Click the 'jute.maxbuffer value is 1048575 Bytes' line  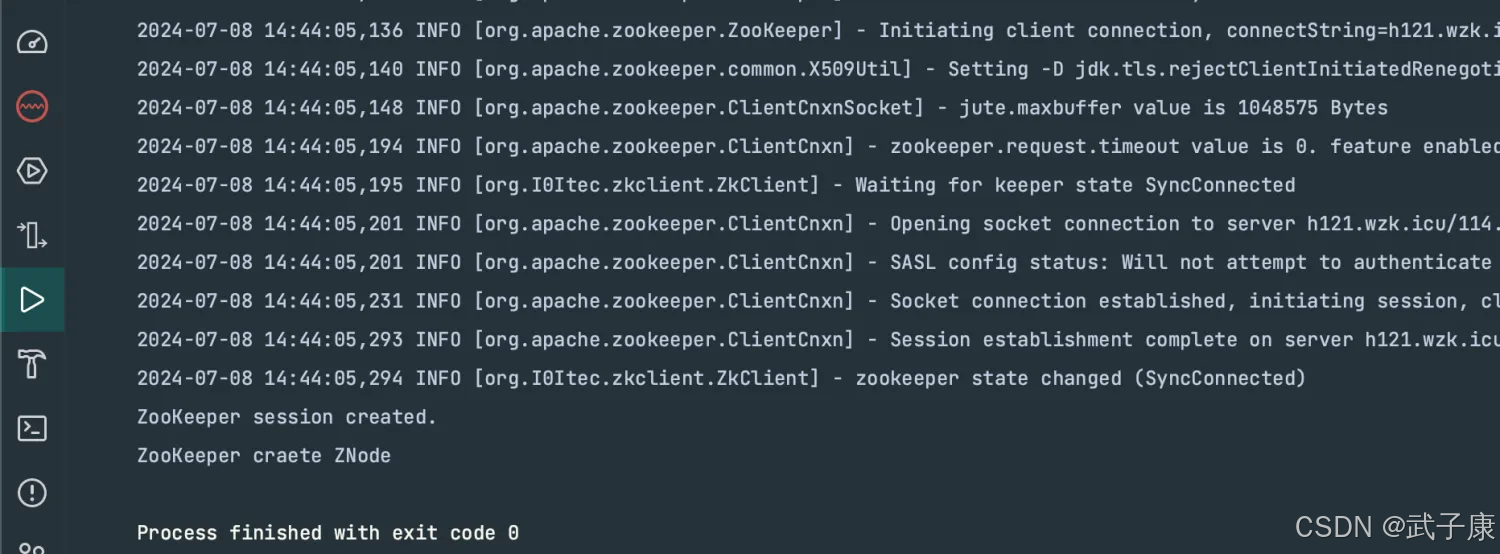point(762,108)
